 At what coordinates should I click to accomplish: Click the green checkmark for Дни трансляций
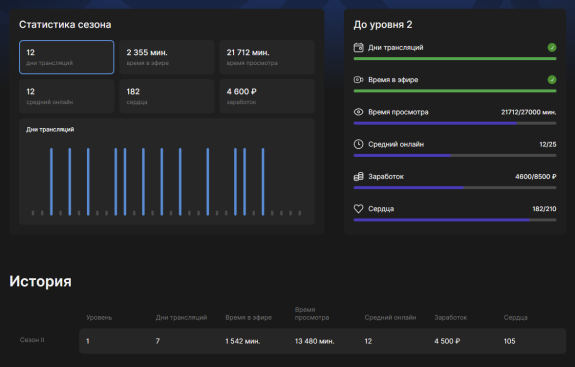pyautogui.click(x=552, y=47)
